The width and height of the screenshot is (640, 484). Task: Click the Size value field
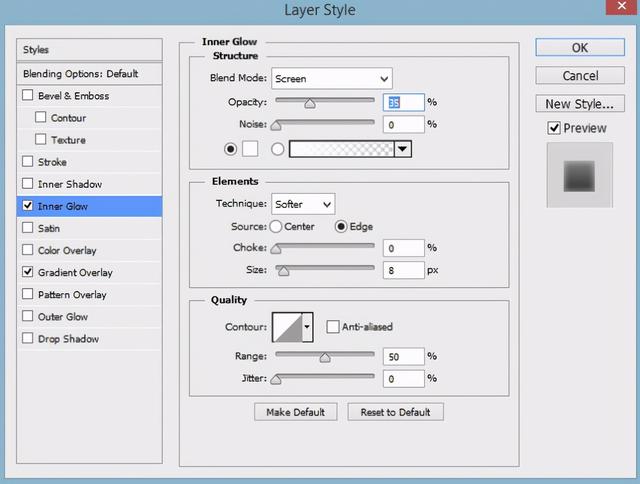pyautogui.click(x=404, y=270)
